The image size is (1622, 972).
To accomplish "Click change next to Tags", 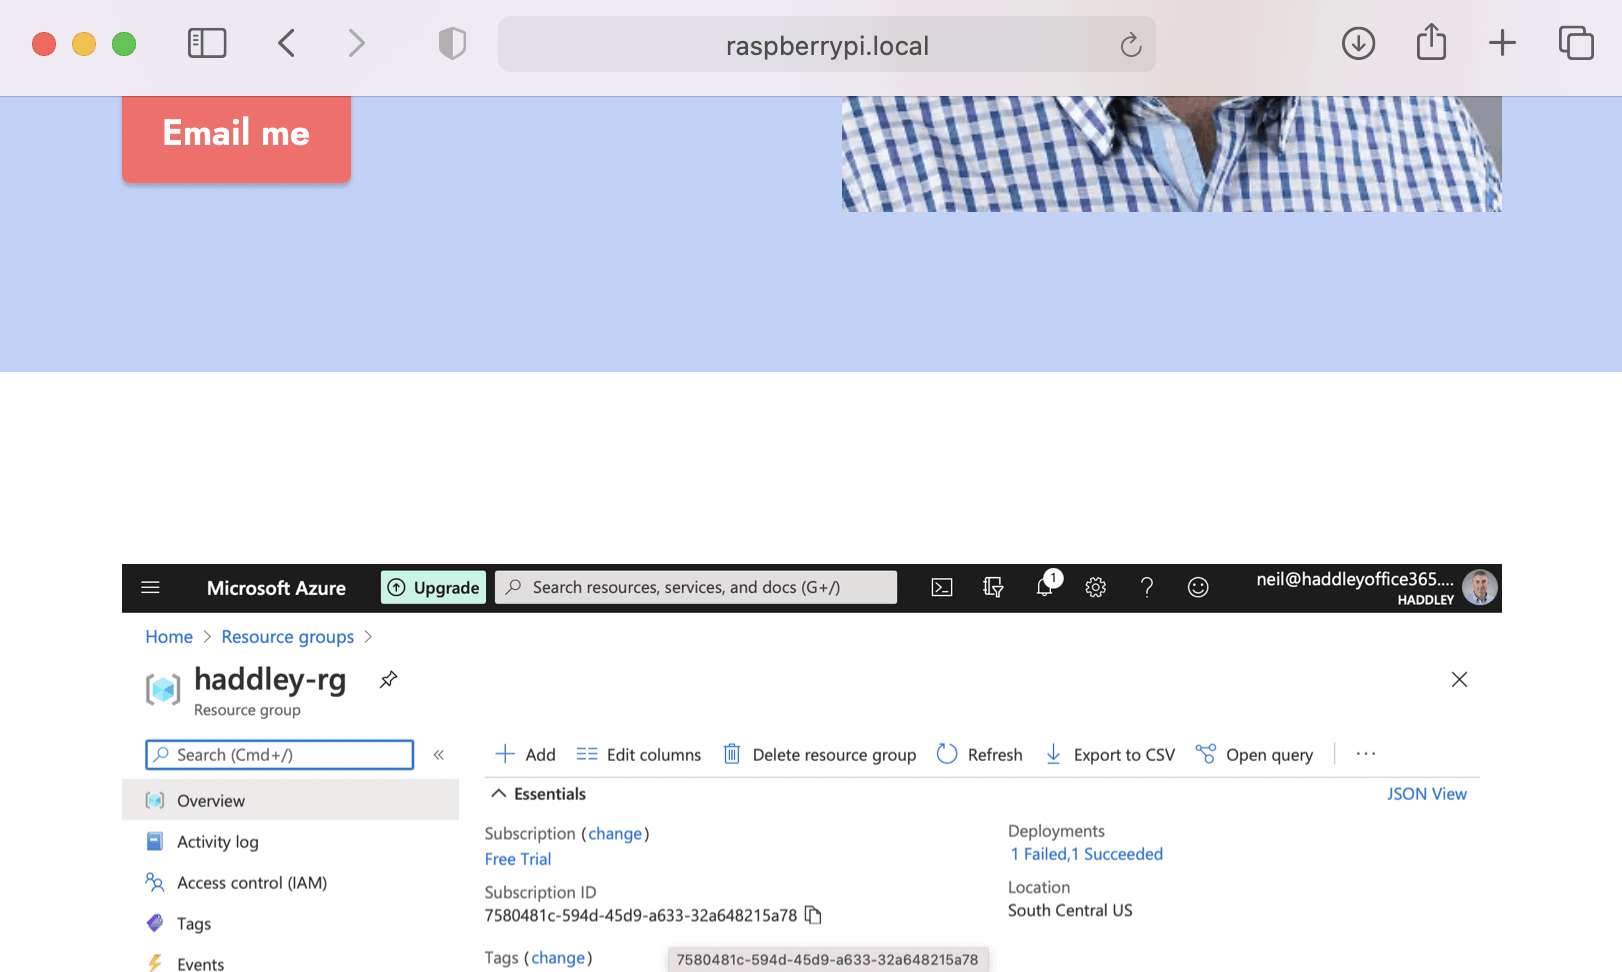I will (x=558, y=958).
